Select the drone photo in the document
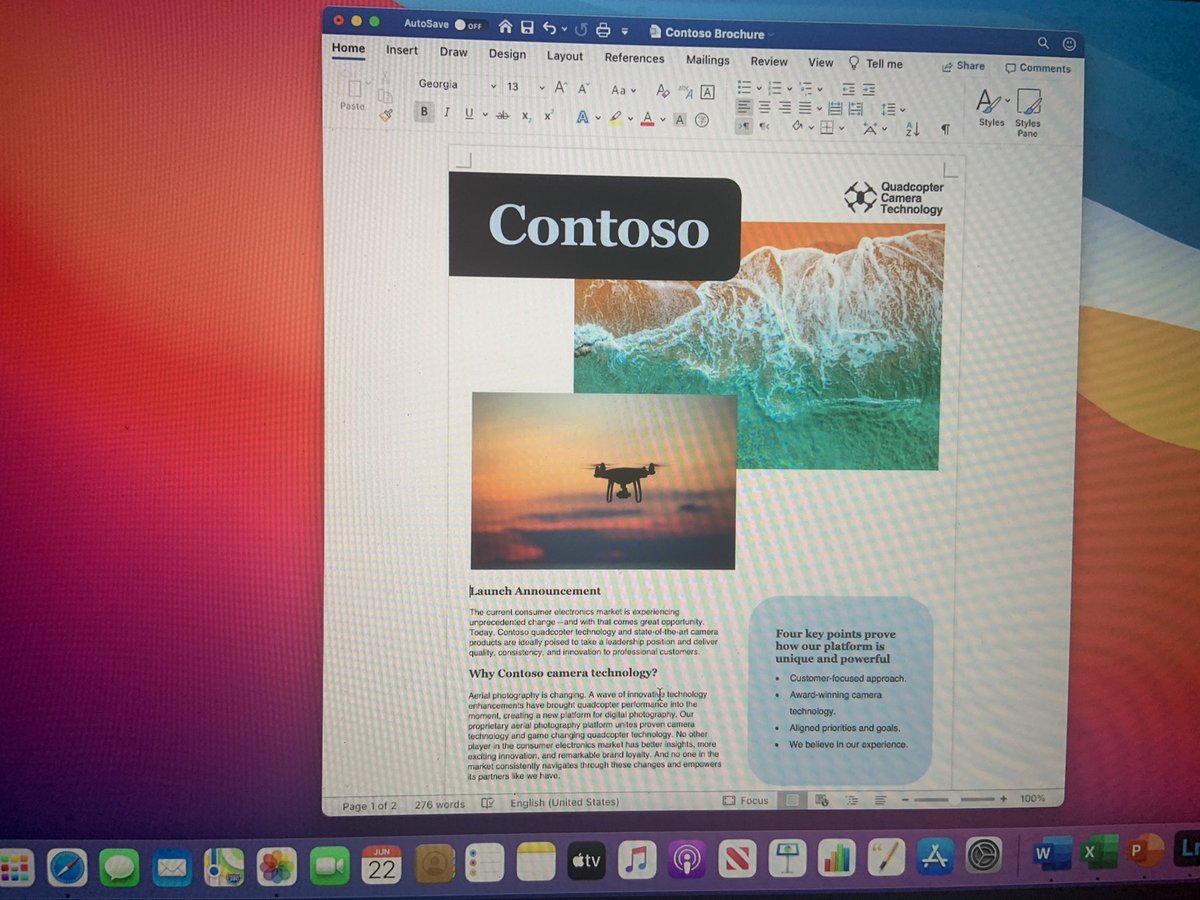This screenshot has height=900, width=1200. (x=604, y=481)
